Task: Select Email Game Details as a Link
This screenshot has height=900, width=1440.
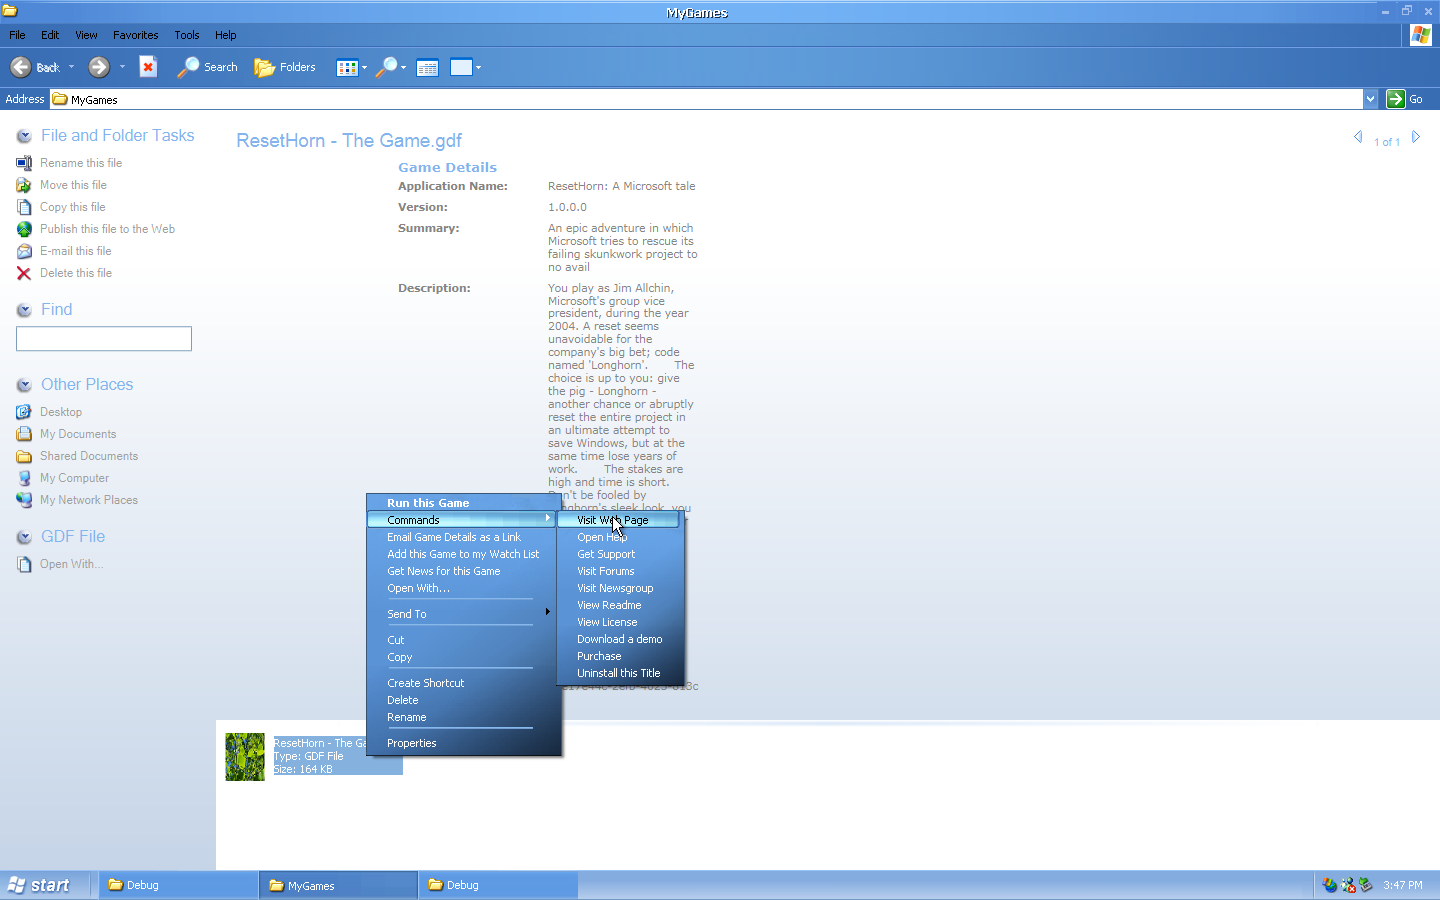Action: point(461,537)
